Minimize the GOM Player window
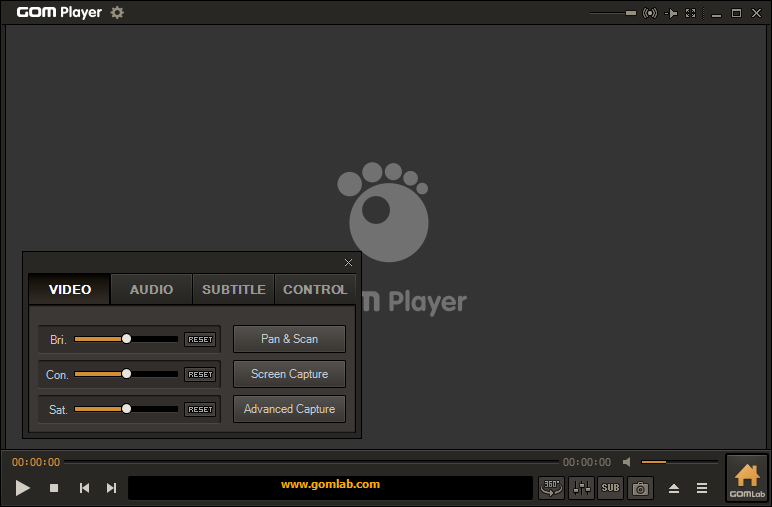The image size is (772, 507). click(x=716, y=14)
